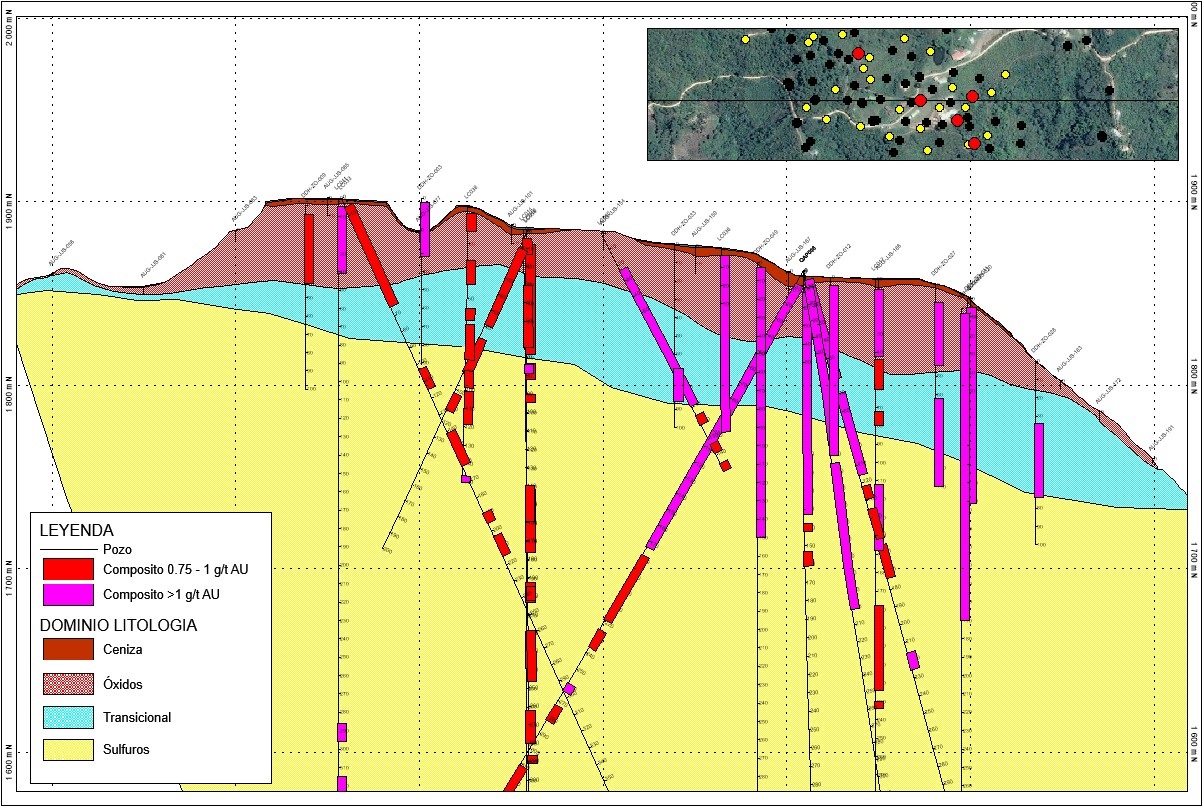Click drillhole label DDH-ZO-009
Image resolution: width=1203 pixels, height=808 pixels.
314,183
